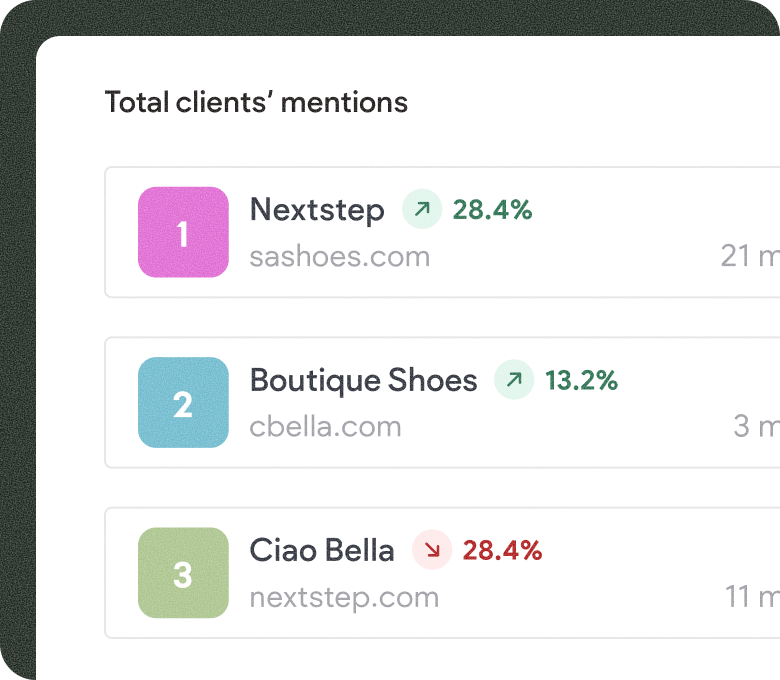Image resolution: width=780 pixels, height=680 pixels.
Task: Click the 3 mentions count for Boutique Shoes
Action: (x=757, y=426)
